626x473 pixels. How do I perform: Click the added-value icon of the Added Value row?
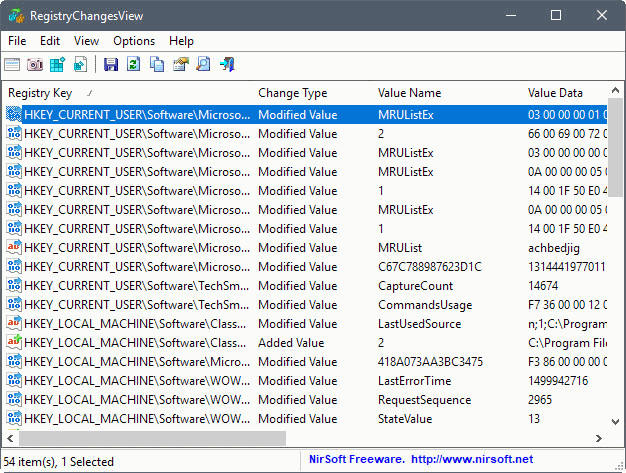tap(14, 342)
